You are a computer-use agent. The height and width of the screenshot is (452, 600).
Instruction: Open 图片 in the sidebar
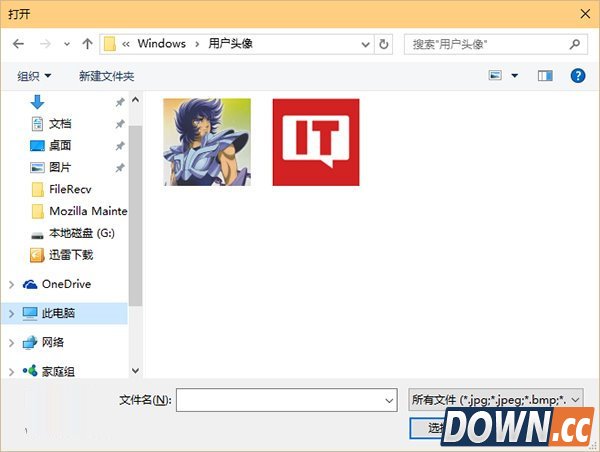[x=51, y=167]
